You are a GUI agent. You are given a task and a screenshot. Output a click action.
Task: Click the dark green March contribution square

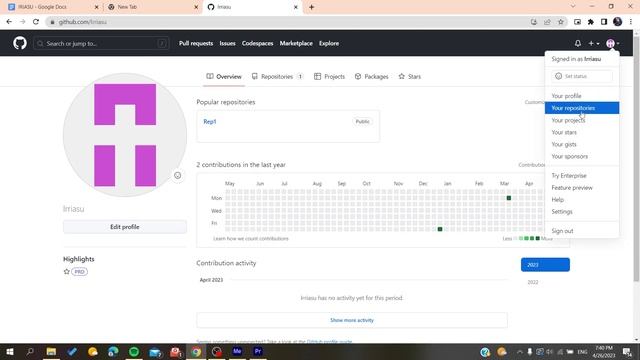(x=509, y=198)
